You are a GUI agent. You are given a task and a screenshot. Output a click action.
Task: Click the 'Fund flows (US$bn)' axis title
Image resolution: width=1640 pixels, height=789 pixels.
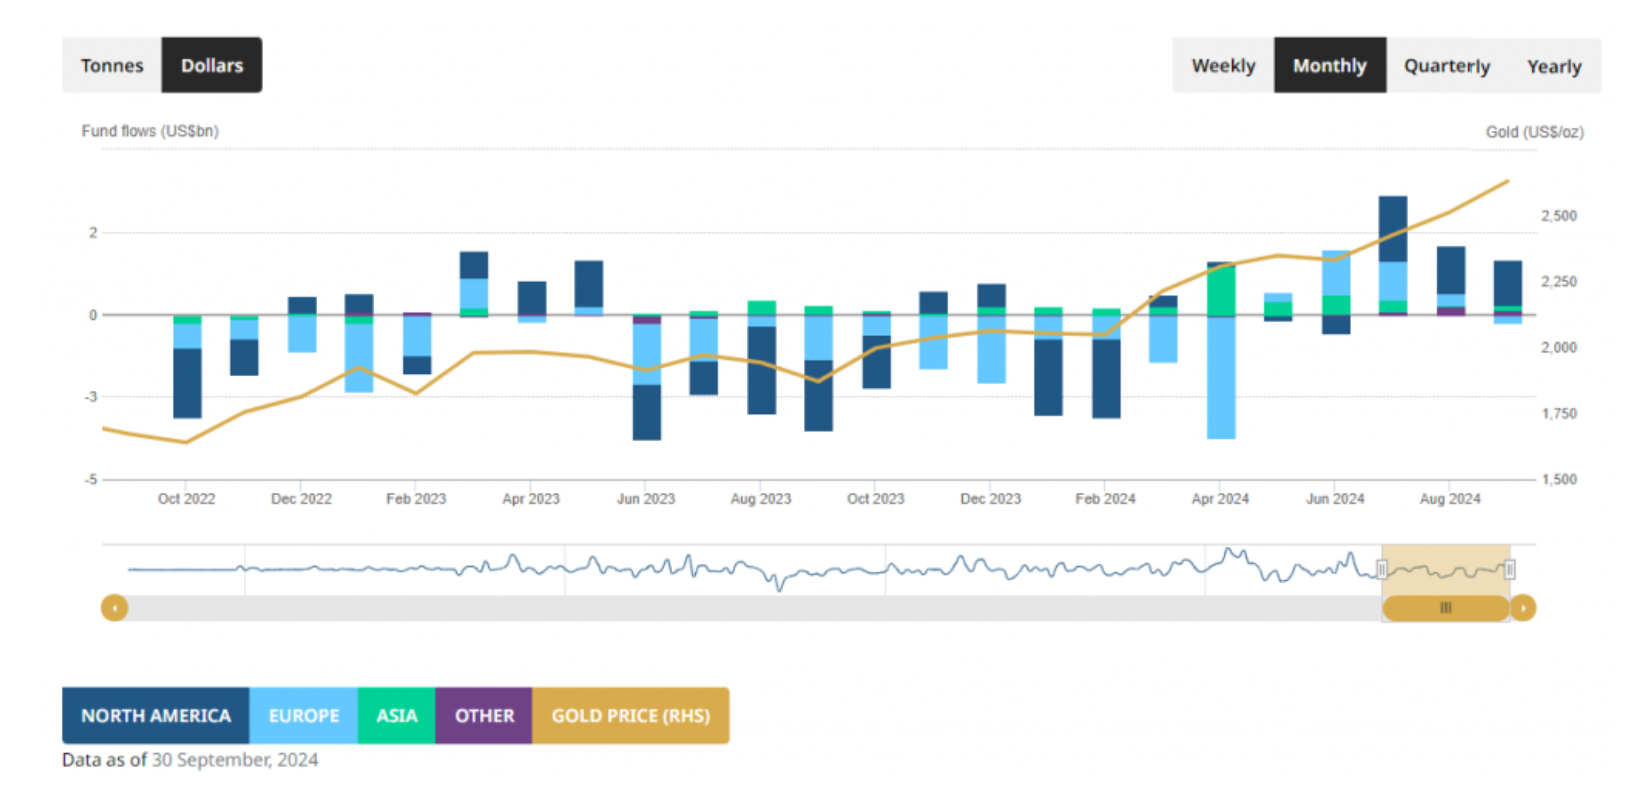click(150, 131)
